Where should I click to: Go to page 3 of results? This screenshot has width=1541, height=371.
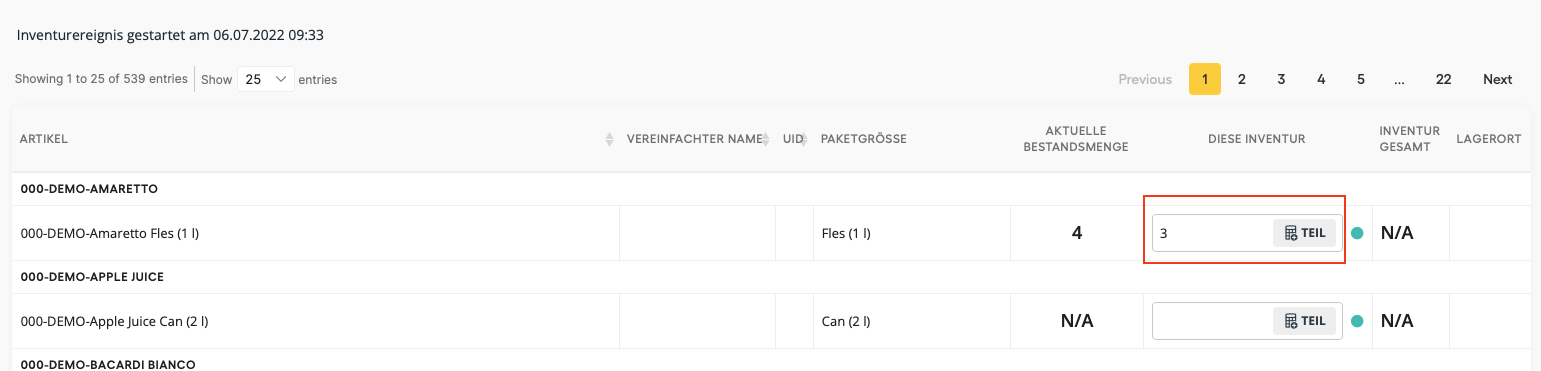[x=1281, y=79]
